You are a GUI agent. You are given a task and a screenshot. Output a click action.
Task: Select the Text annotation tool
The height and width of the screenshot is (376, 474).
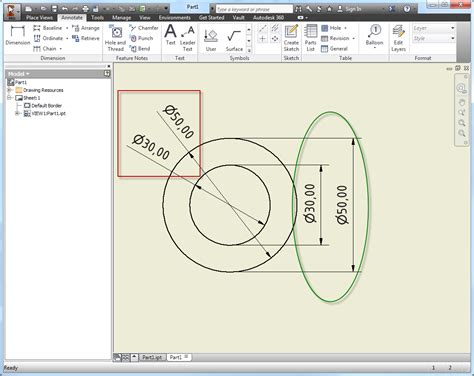click(170, 35)
